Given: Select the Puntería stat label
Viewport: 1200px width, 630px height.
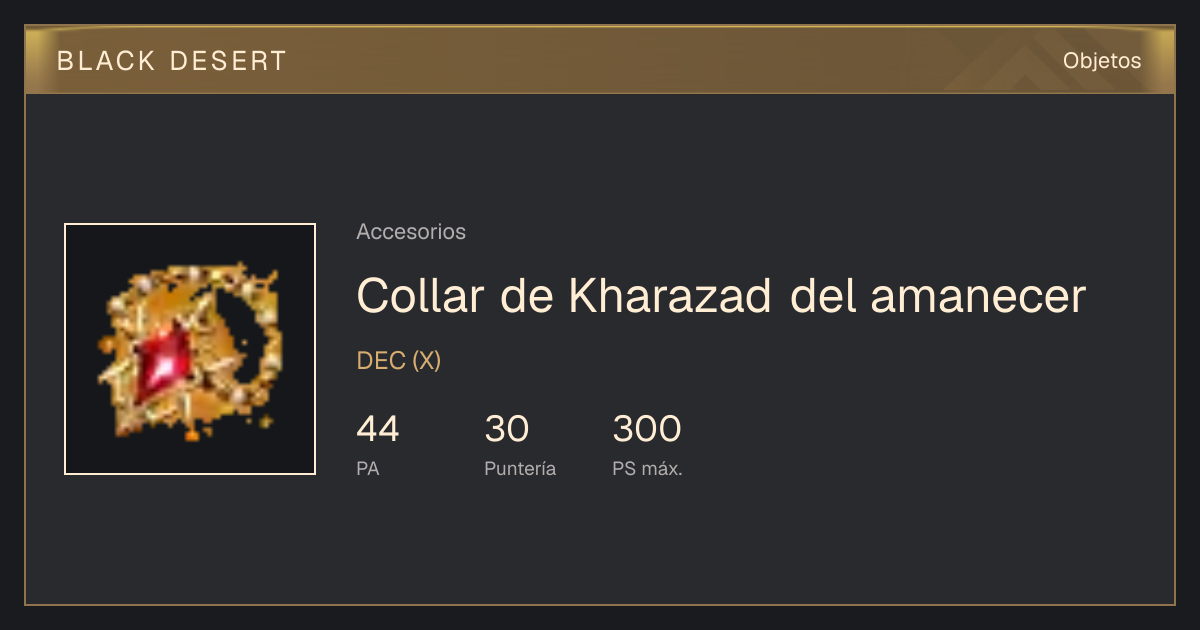Looking at the screenshot, I should pos(520,468).
